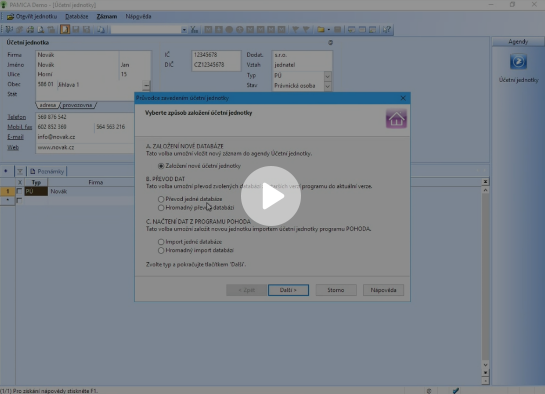545x394 pixels.
Task: Tick the checkbox in the empty new row
Action: click(19, 200)
